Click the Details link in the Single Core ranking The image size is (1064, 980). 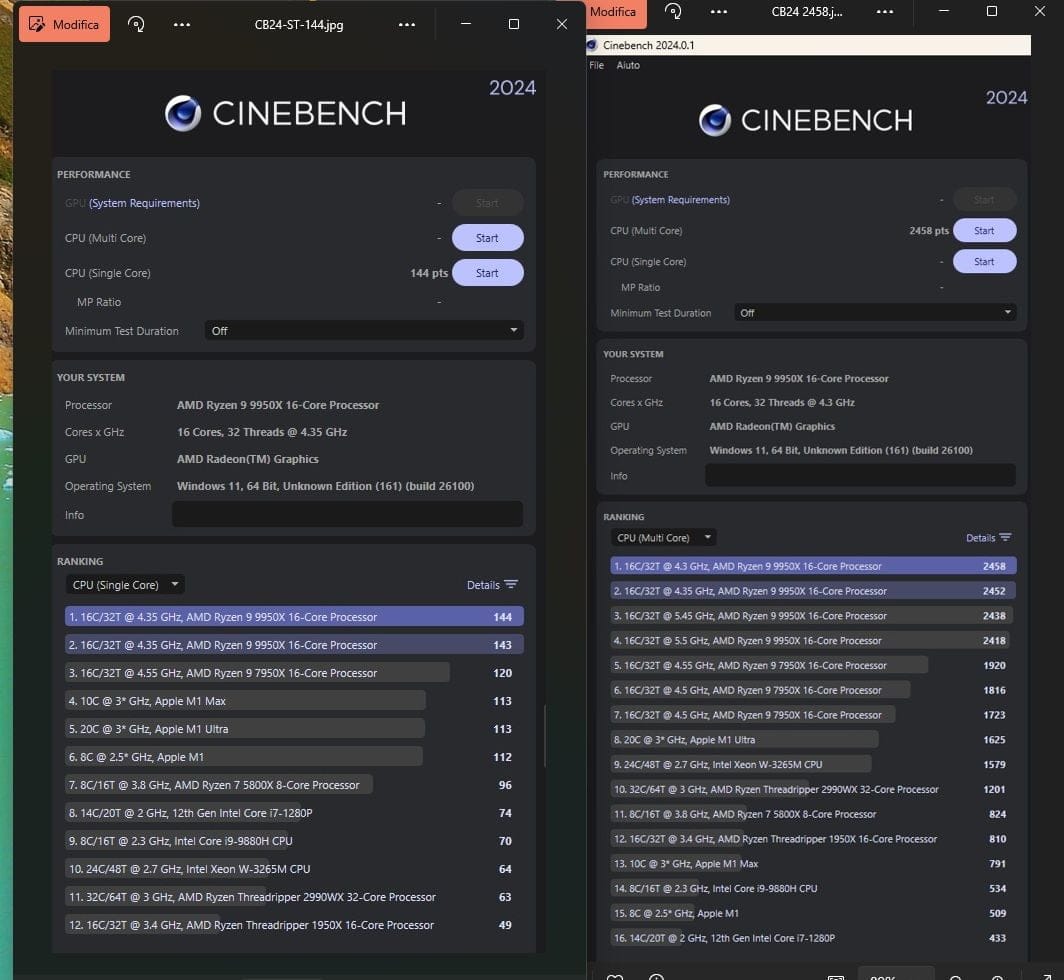483,585
